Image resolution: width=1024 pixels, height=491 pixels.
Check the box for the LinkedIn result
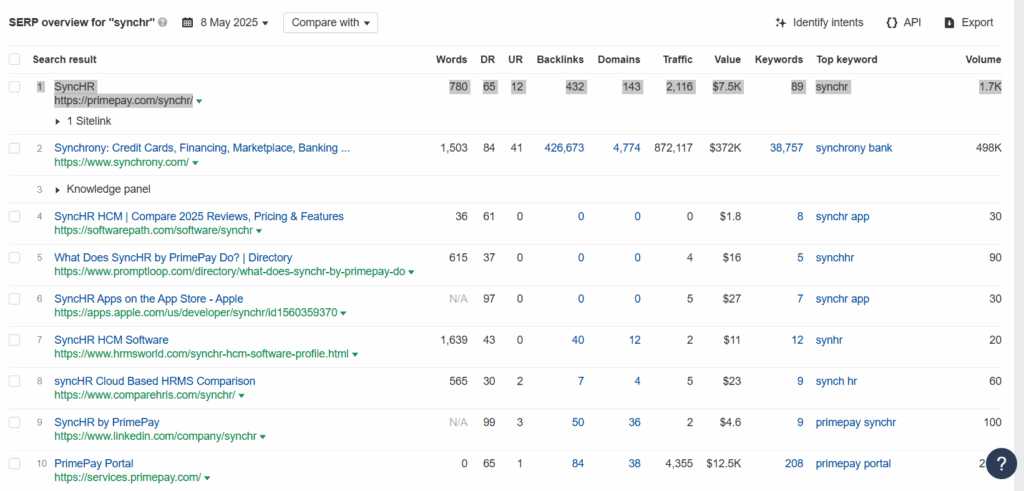pyautogui.click(x=14, y=422)
